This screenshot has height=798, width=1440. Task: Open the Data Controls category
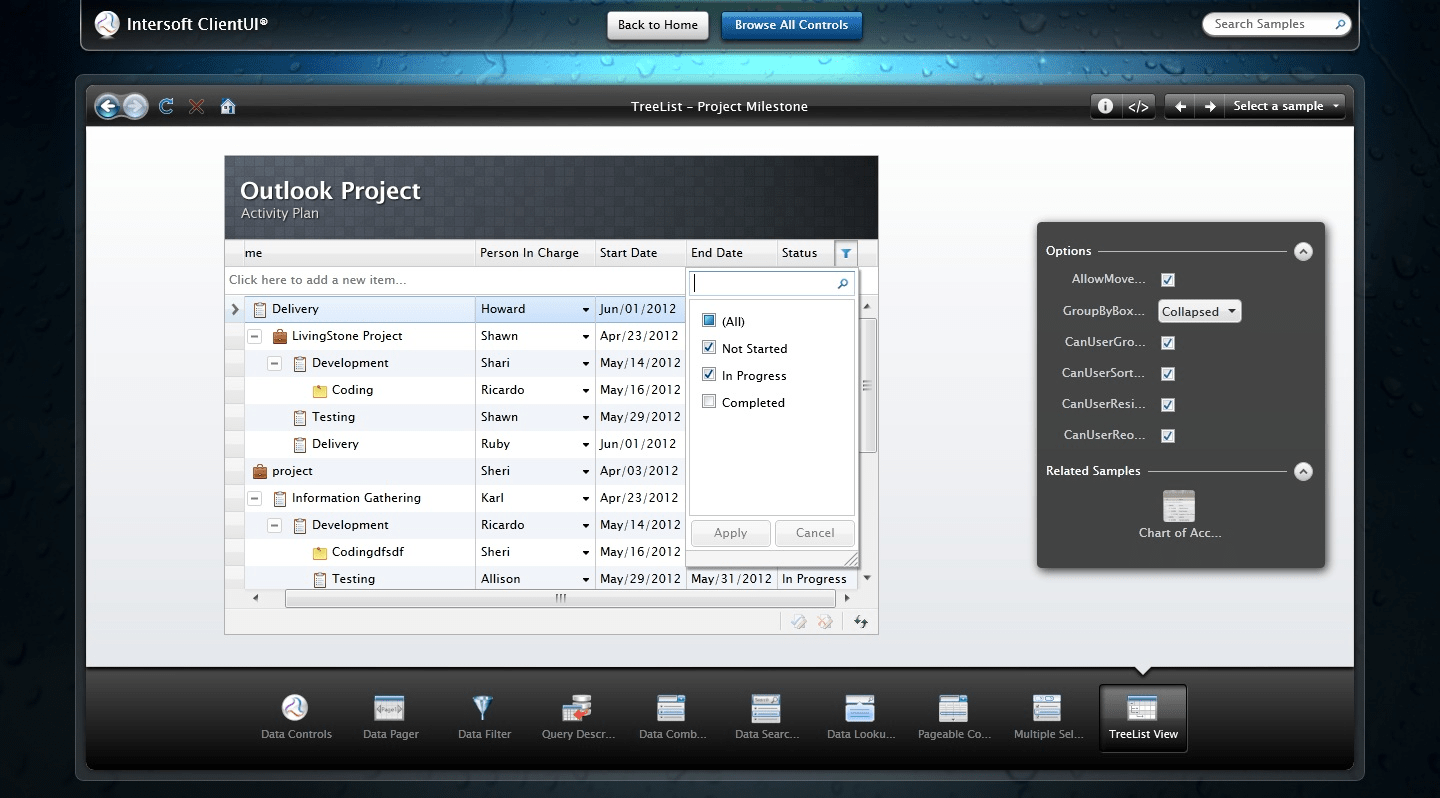pos(296,717)
